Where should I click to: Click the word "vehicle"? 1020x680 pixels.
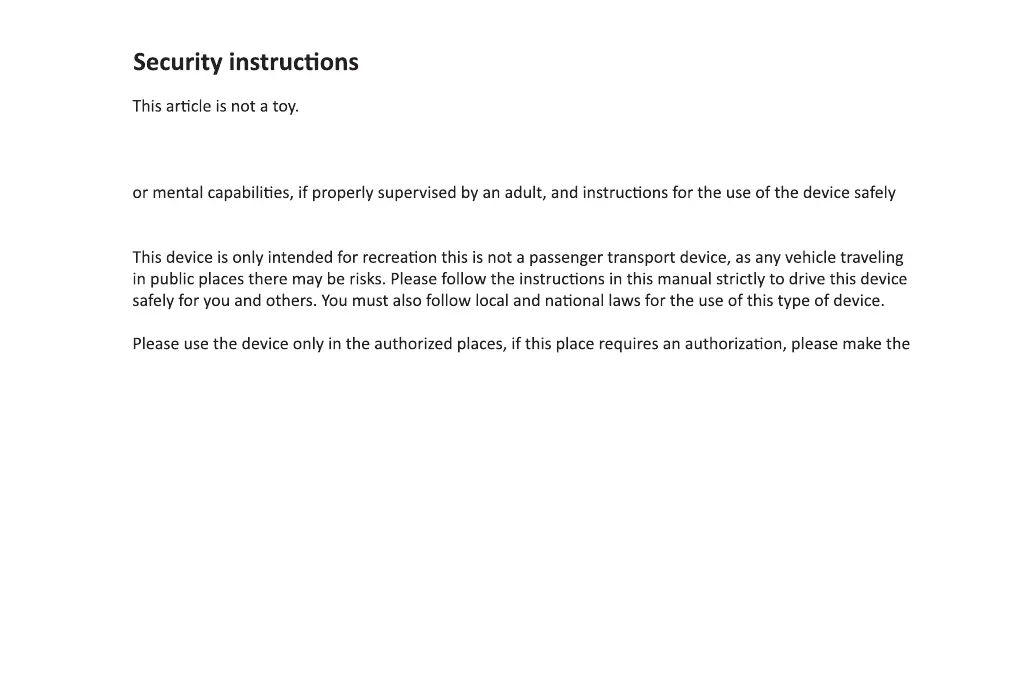[810, 257]
